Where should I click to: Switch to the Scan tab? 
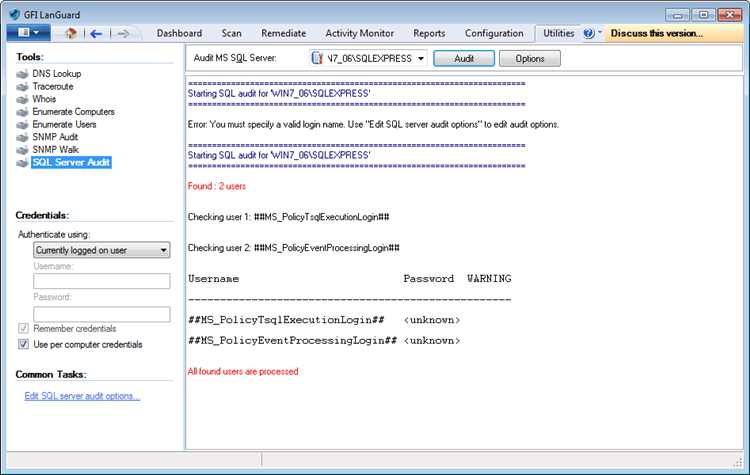tap(232, 33)
